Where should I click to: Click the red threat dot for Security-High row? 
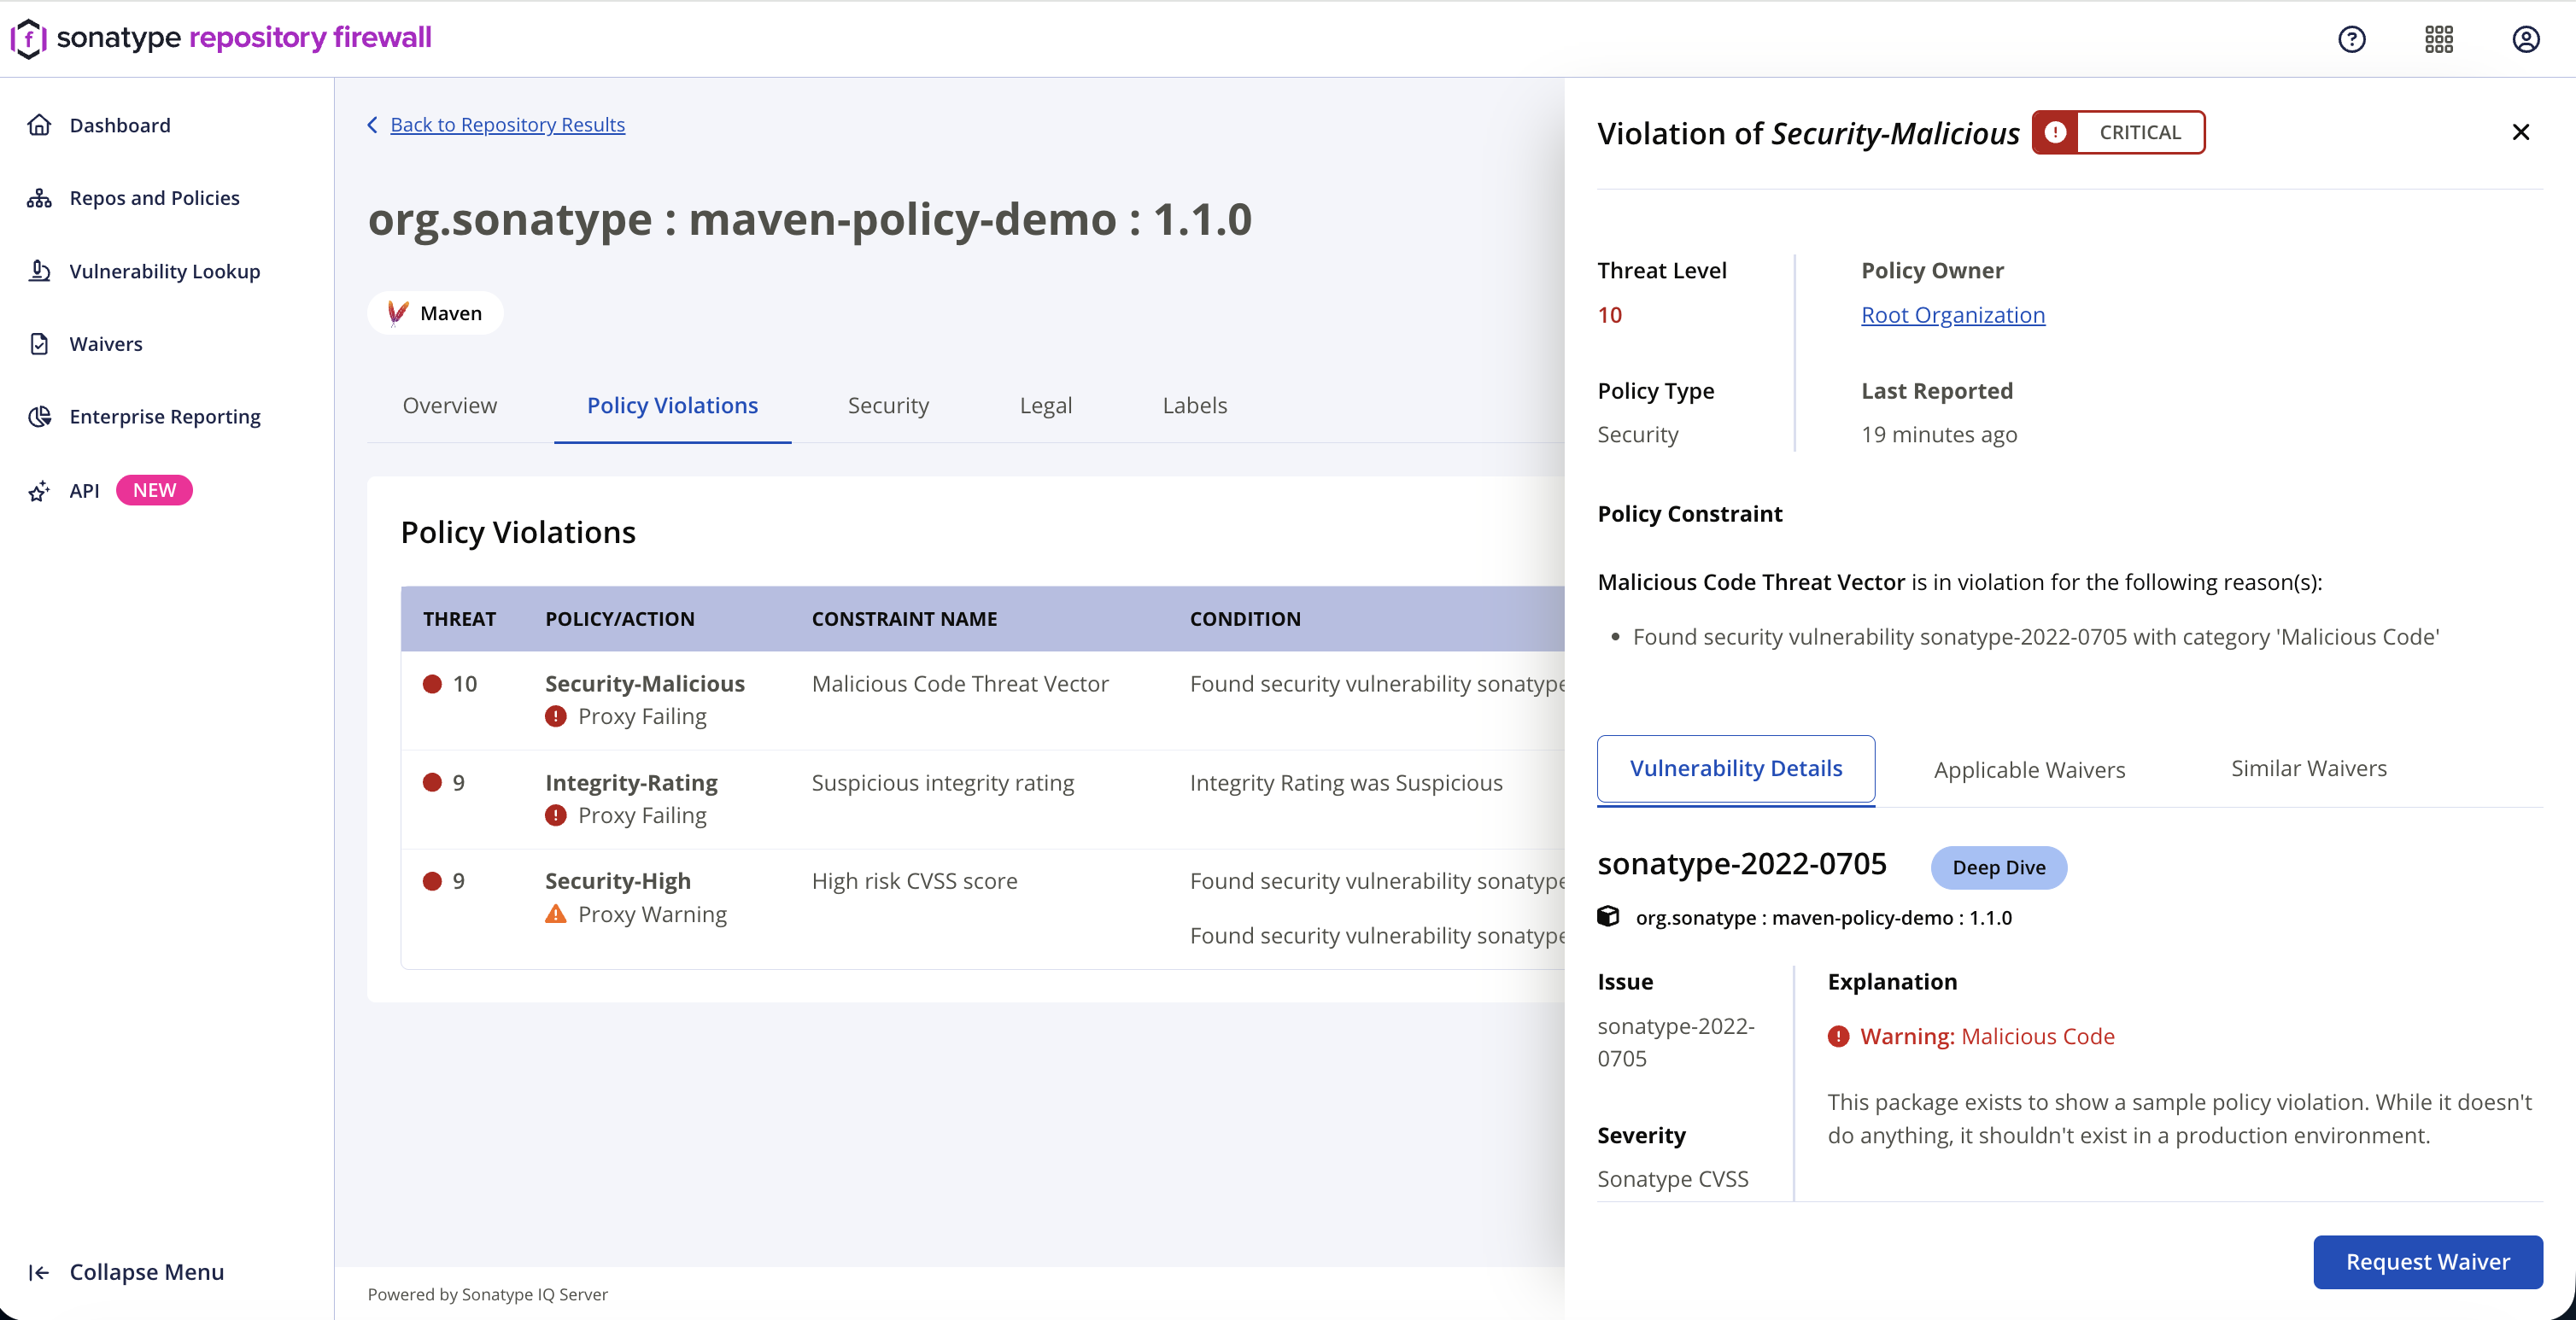tap(432, 881)
